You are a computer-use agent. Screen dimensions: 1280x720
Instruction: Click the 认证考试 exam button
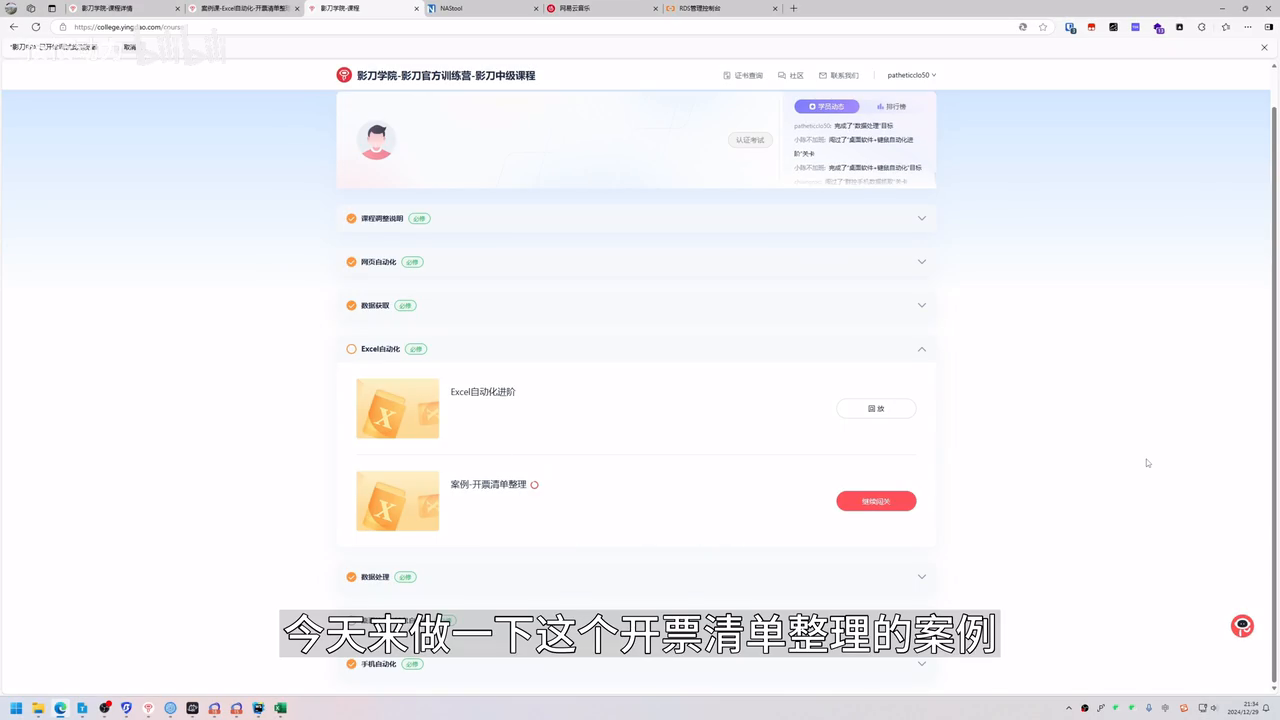[750, 140]
